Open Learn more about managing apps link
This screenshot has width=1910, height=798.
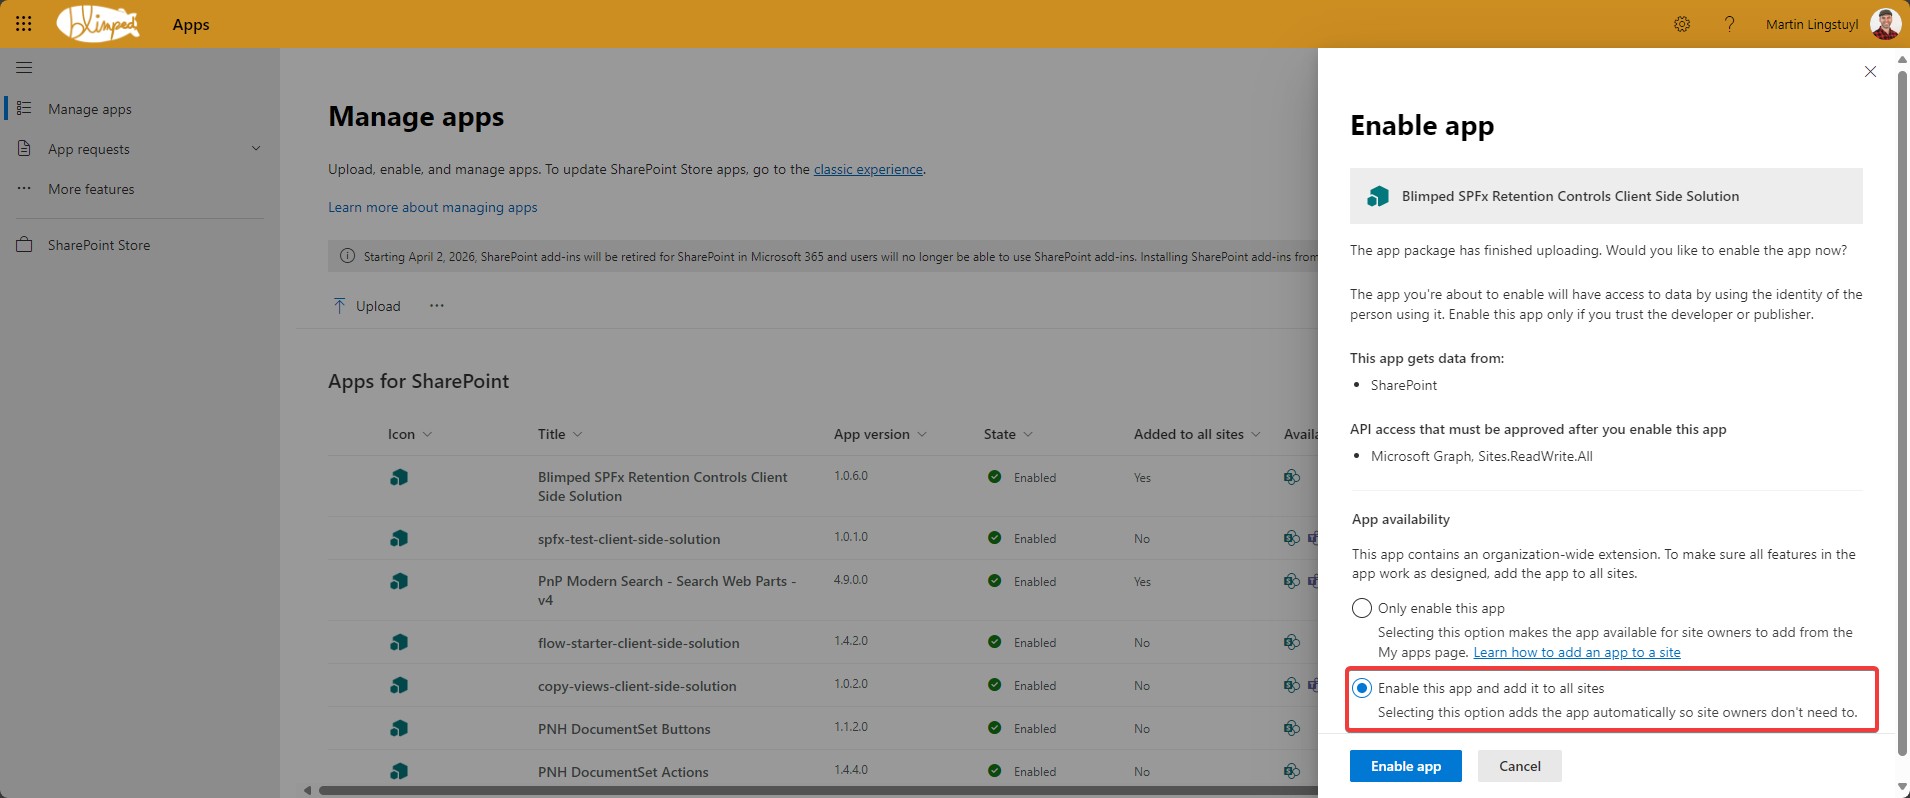tap(433, 207)
